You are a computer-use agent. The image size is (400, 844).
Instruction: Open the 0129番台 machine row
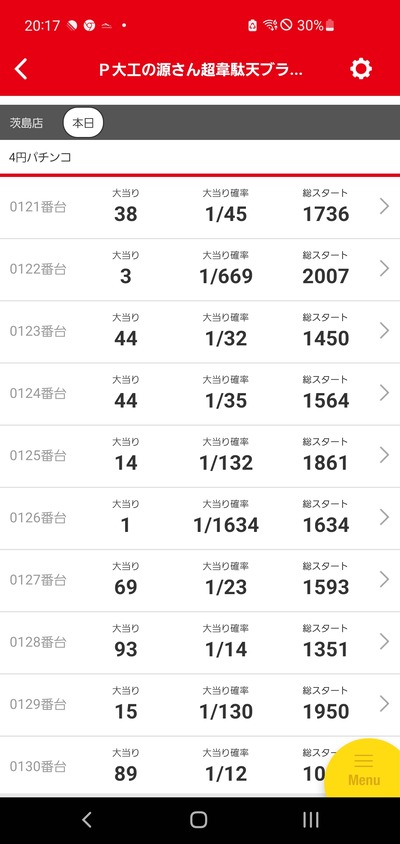click(200, 705)
